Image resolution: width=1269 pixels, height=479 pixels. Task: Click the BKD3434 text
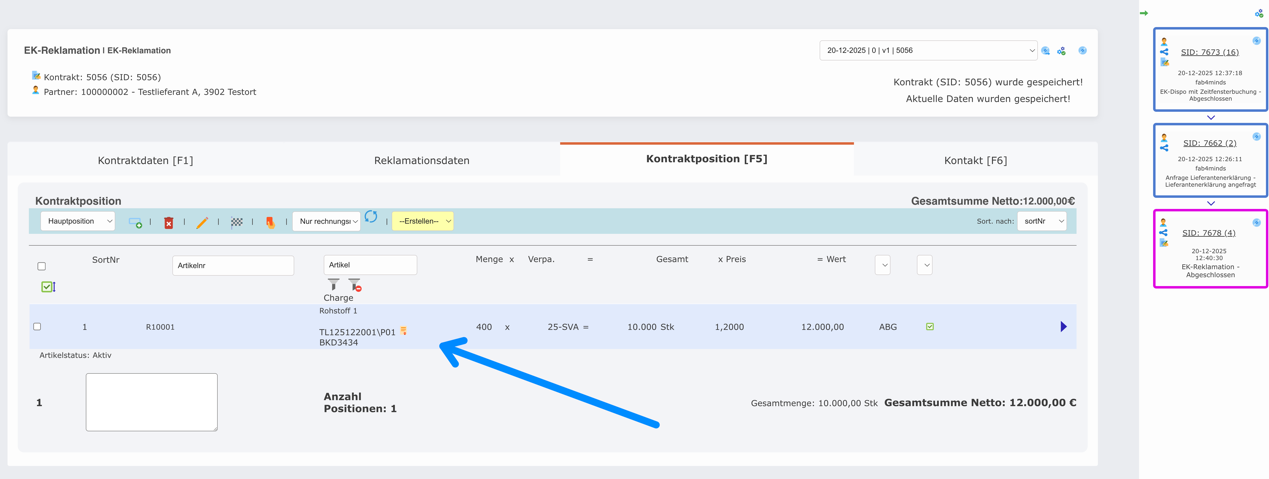339,343
